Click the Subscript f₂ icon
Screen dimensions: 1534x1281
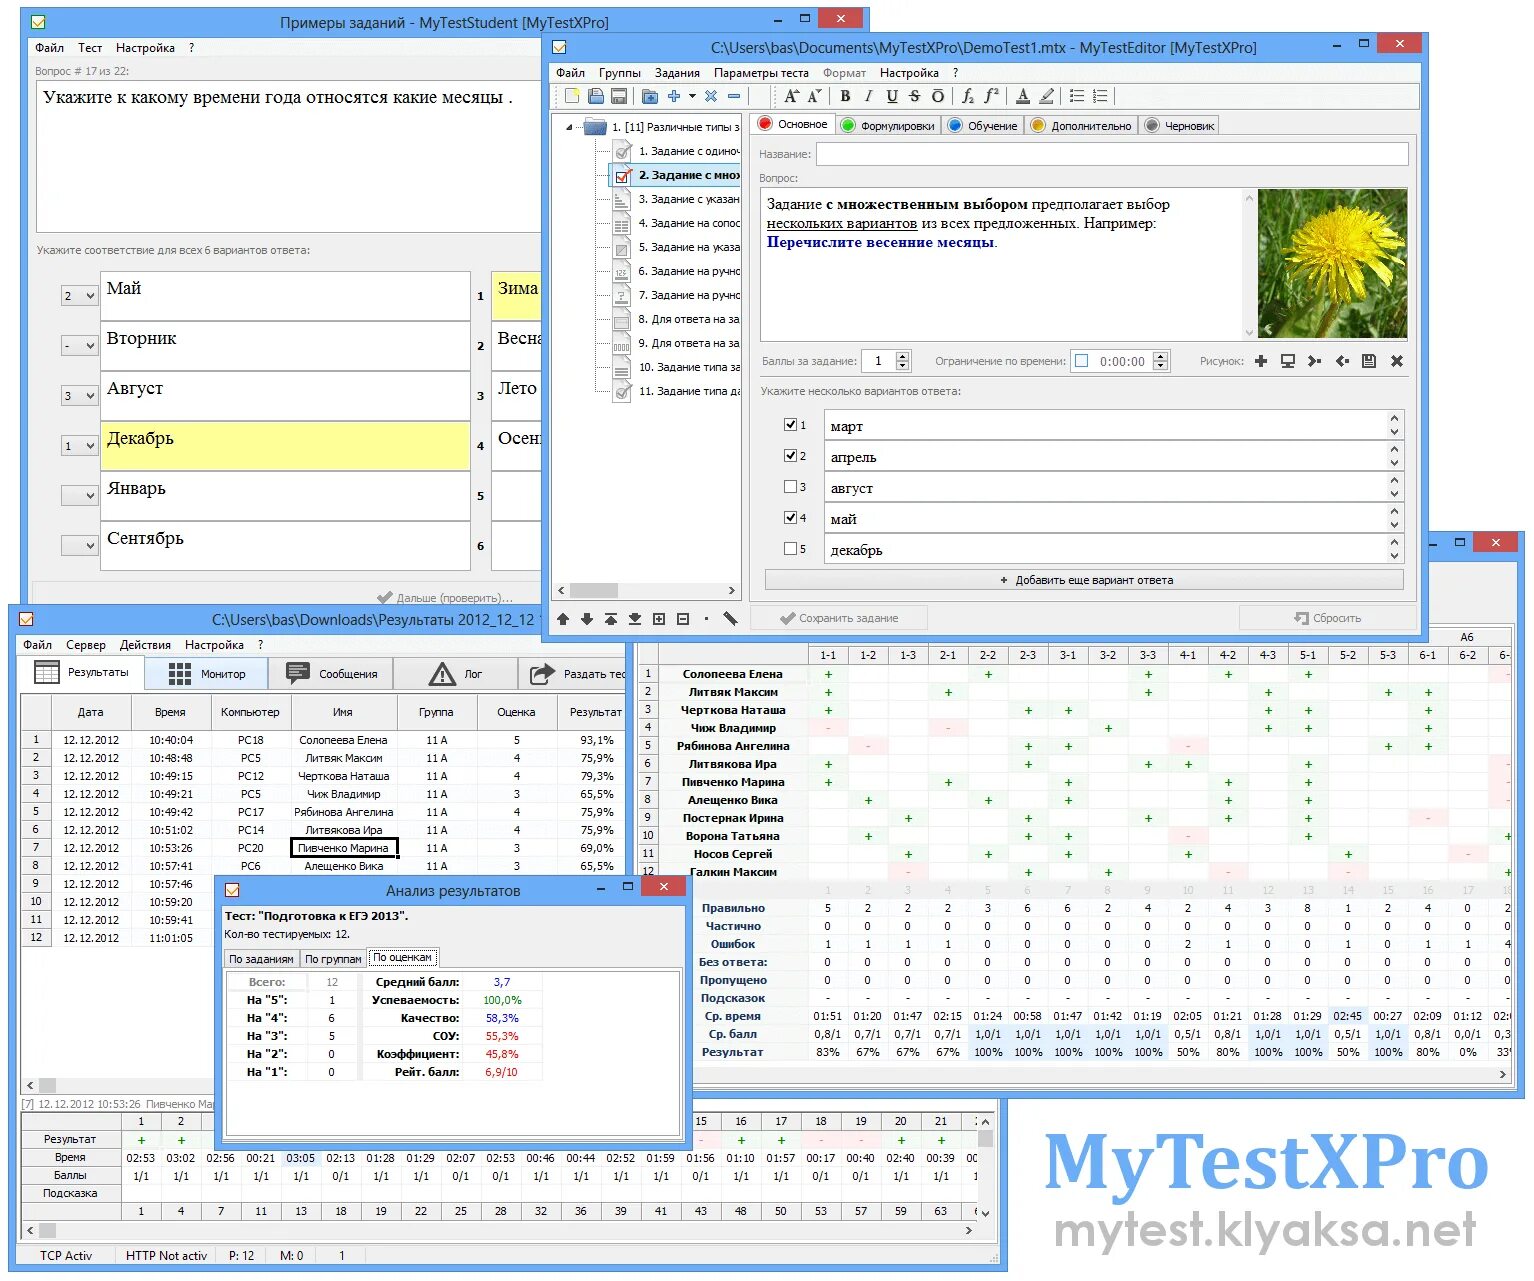[x=968, y=96]
